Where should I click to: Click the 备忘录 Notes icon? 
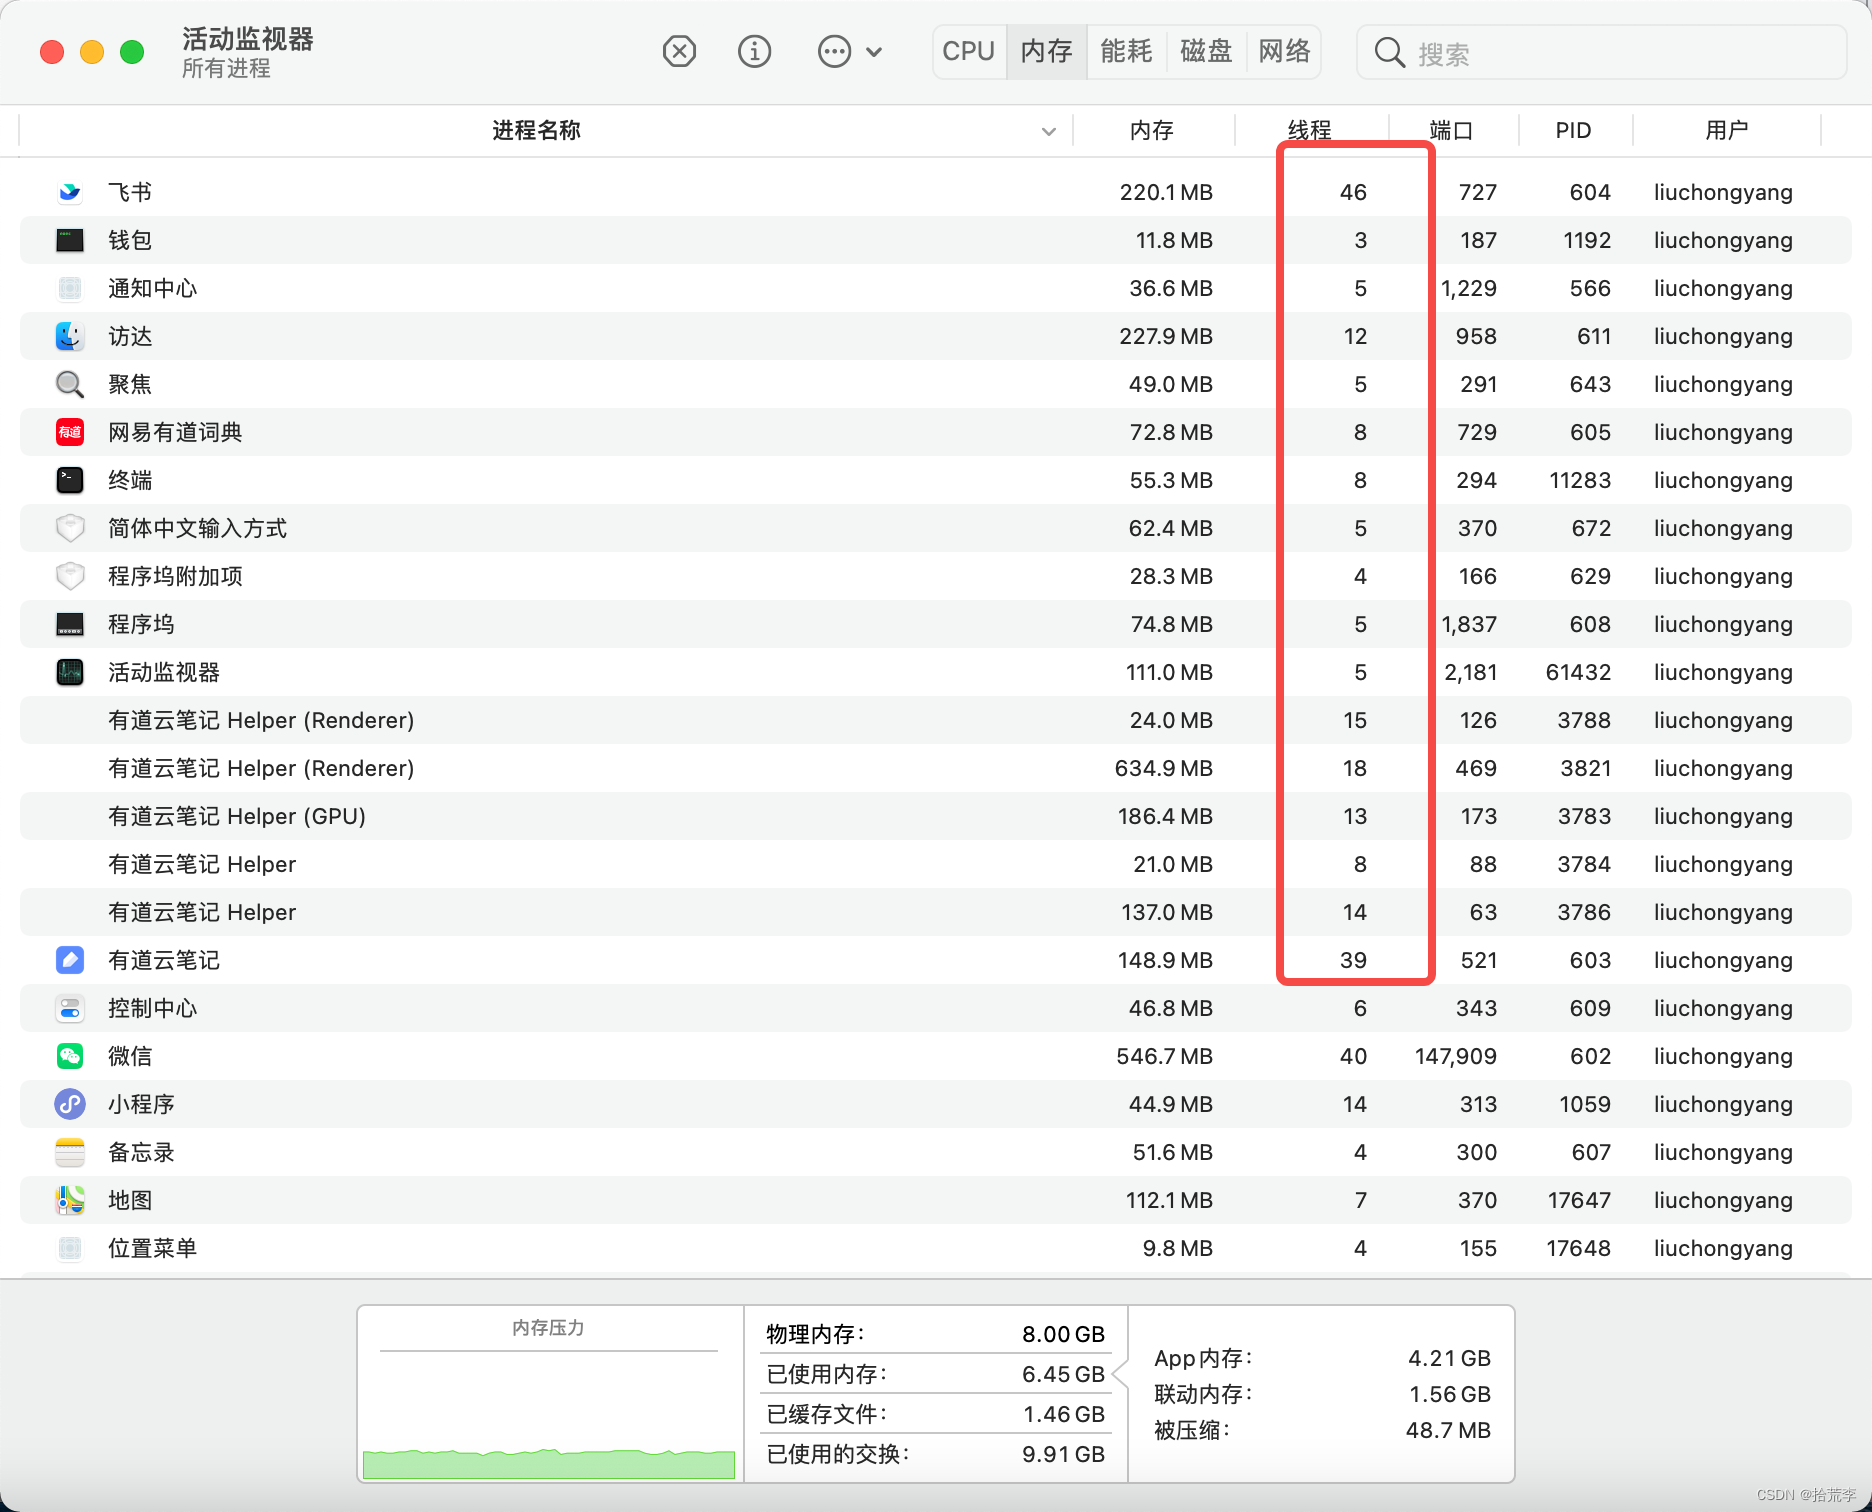point(70,1152)
